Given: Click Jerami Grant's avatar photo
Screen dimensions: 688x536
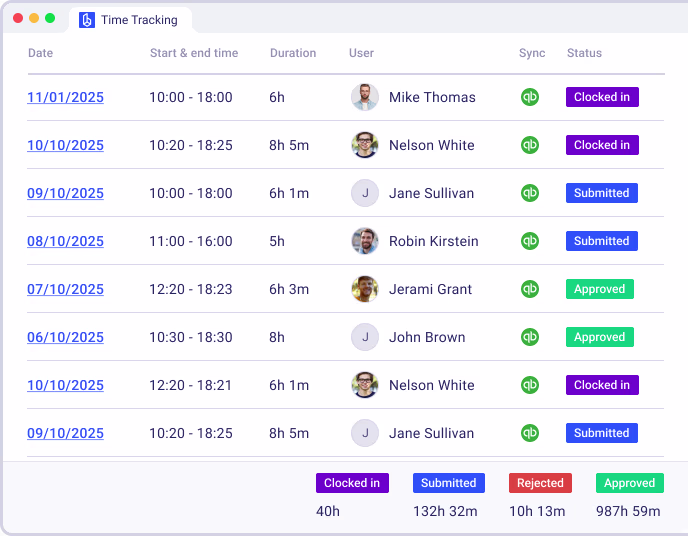Looking at the screenshot, I should tap(365, 289).
